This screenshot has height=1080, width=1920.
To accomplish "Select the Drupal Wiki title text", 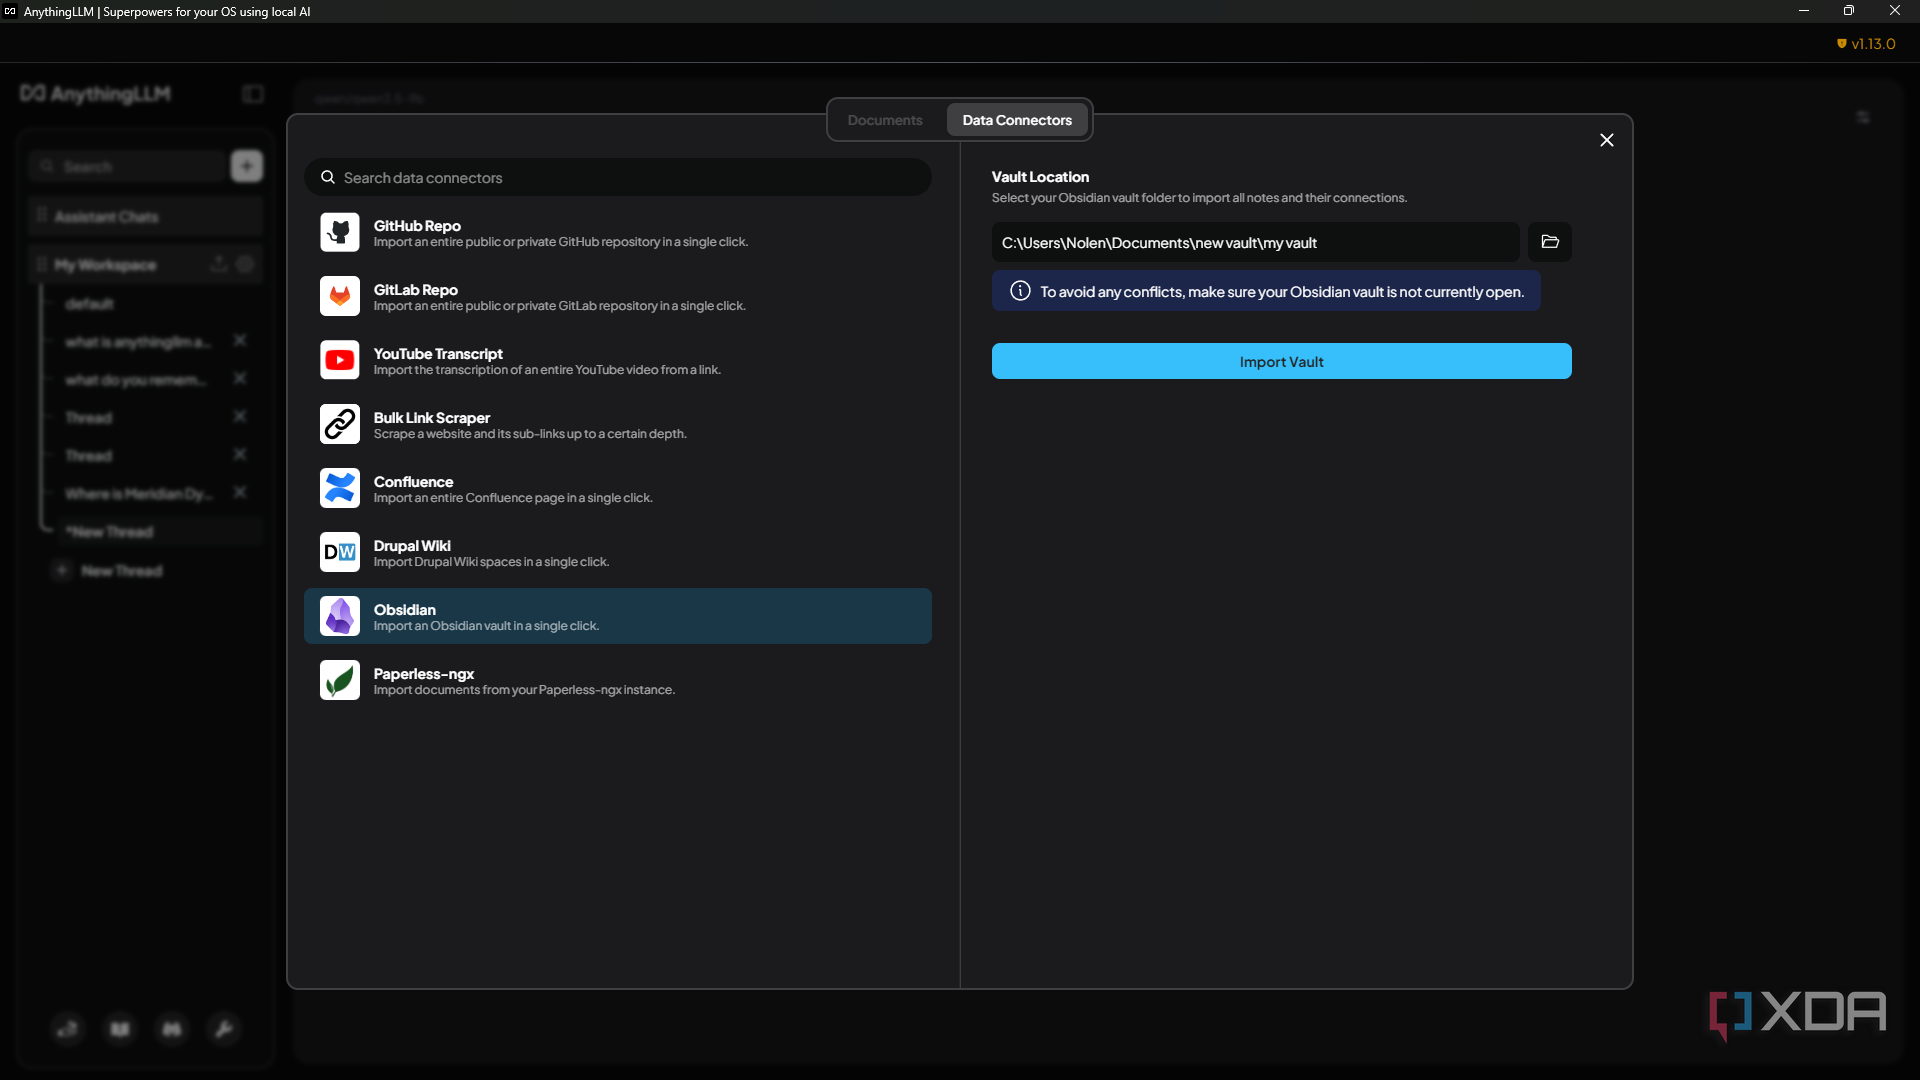I will coord(412,546).
